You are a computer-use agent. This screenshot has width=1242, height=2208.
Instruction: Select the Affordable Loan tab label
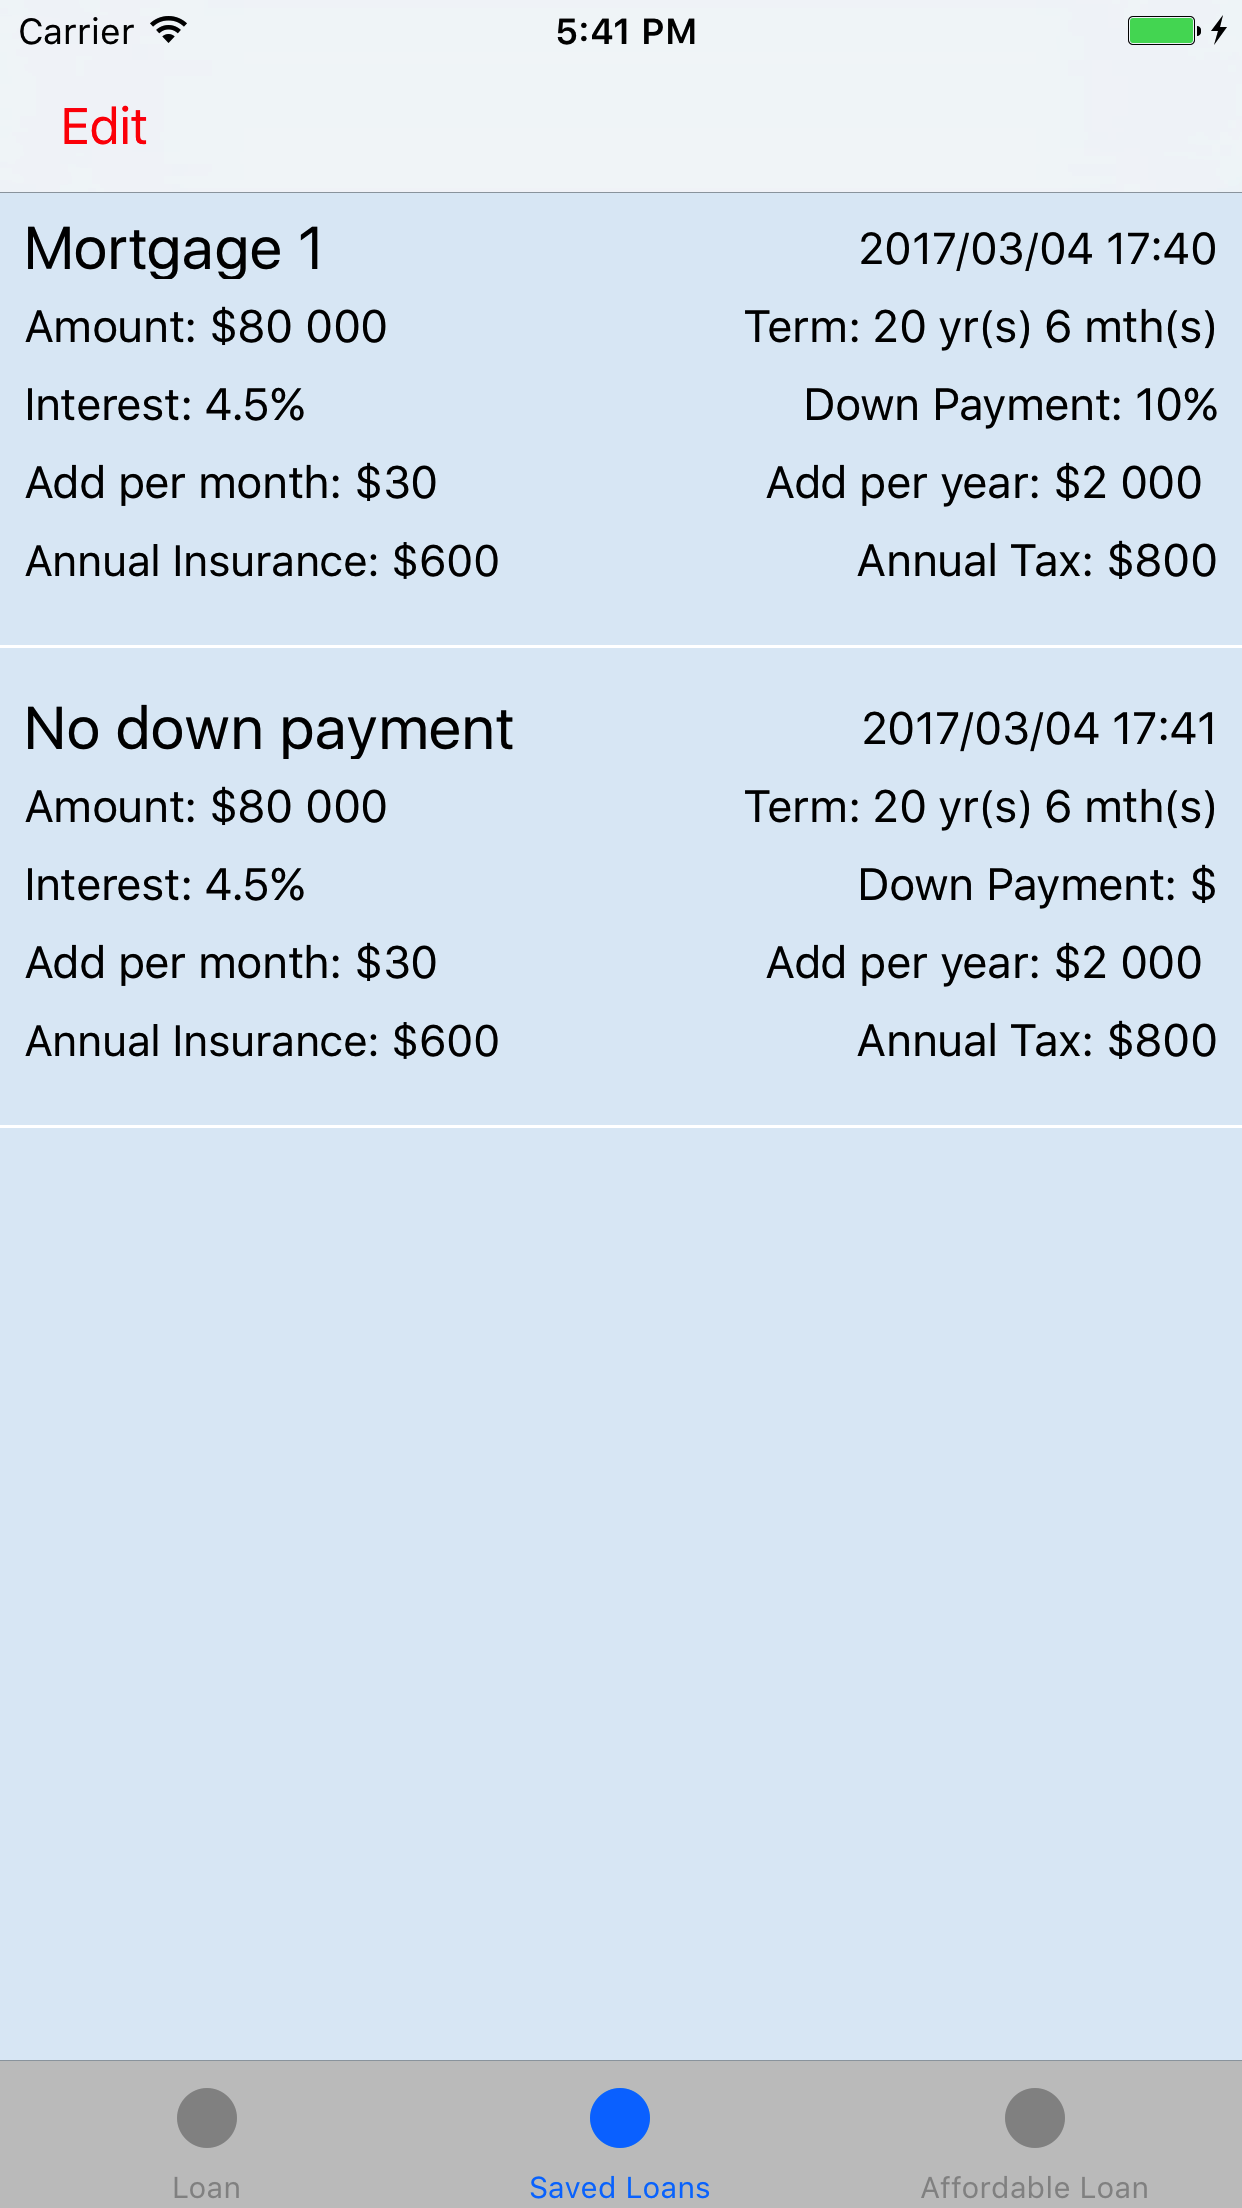[x=1035, y=2187]
